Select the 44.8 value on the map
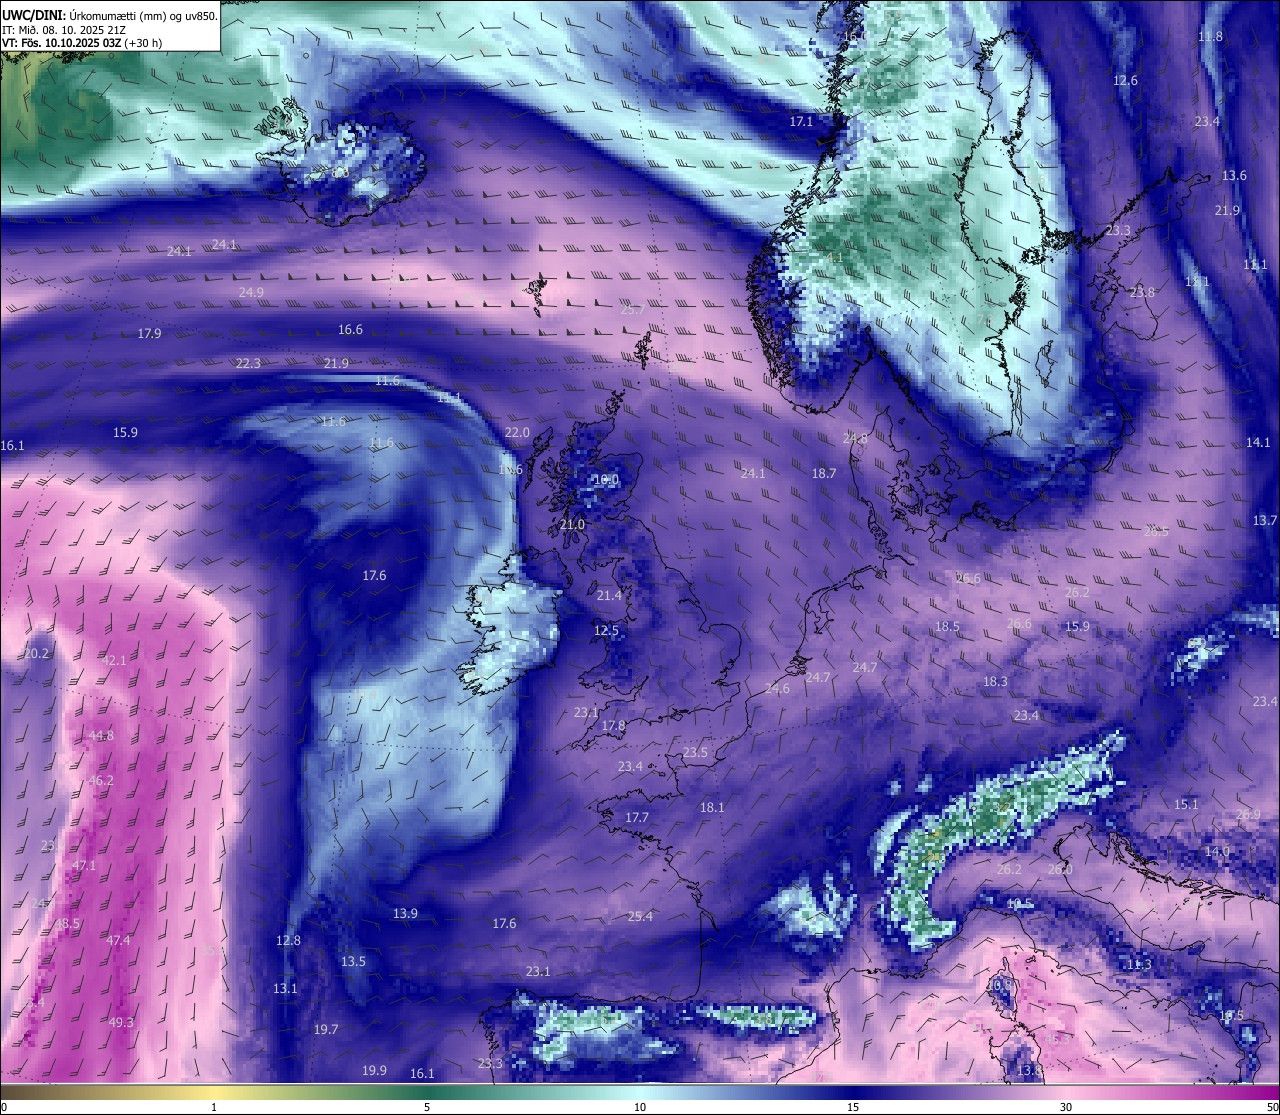 click(101, 736)
